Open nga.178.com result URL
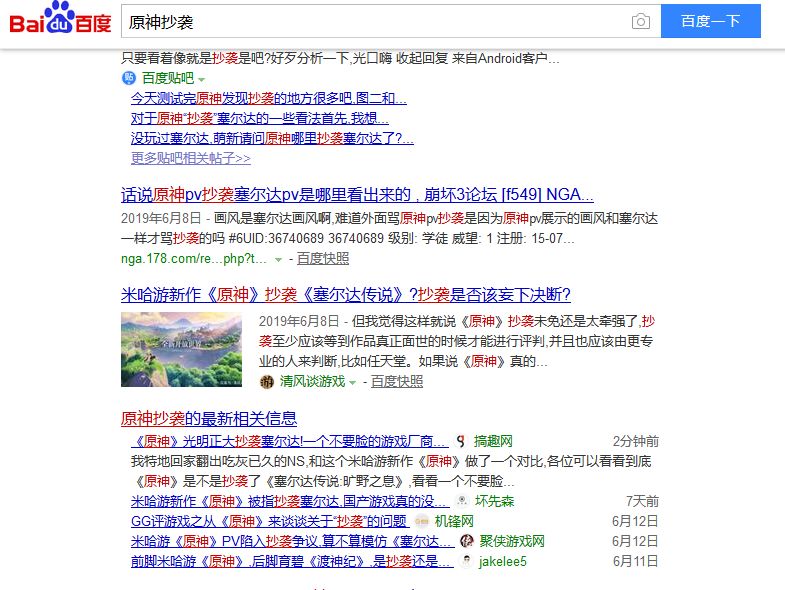This screenshot has height=590, width=785. [194, 259]
